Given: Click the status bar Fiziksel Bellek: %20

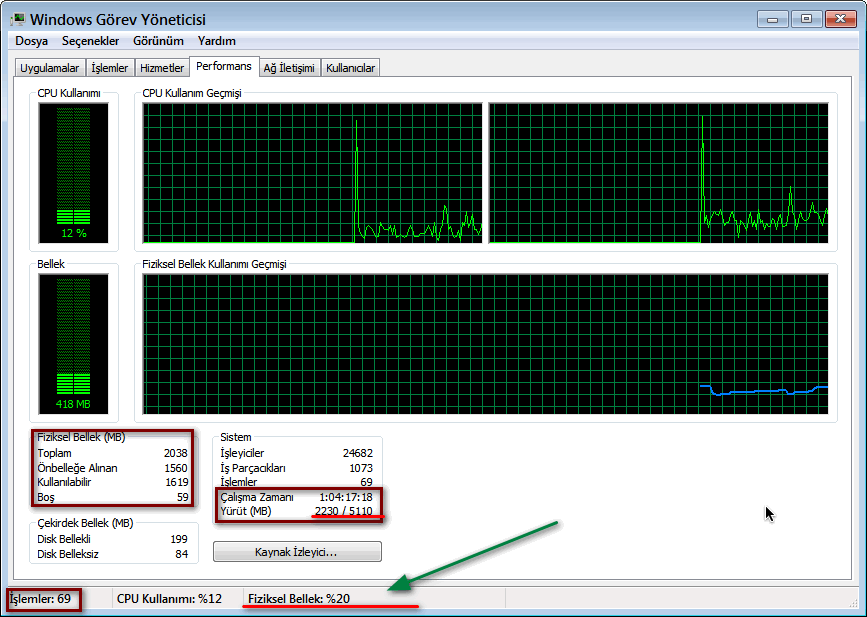Looking at the screenshot, I should (x=299, y=599).
